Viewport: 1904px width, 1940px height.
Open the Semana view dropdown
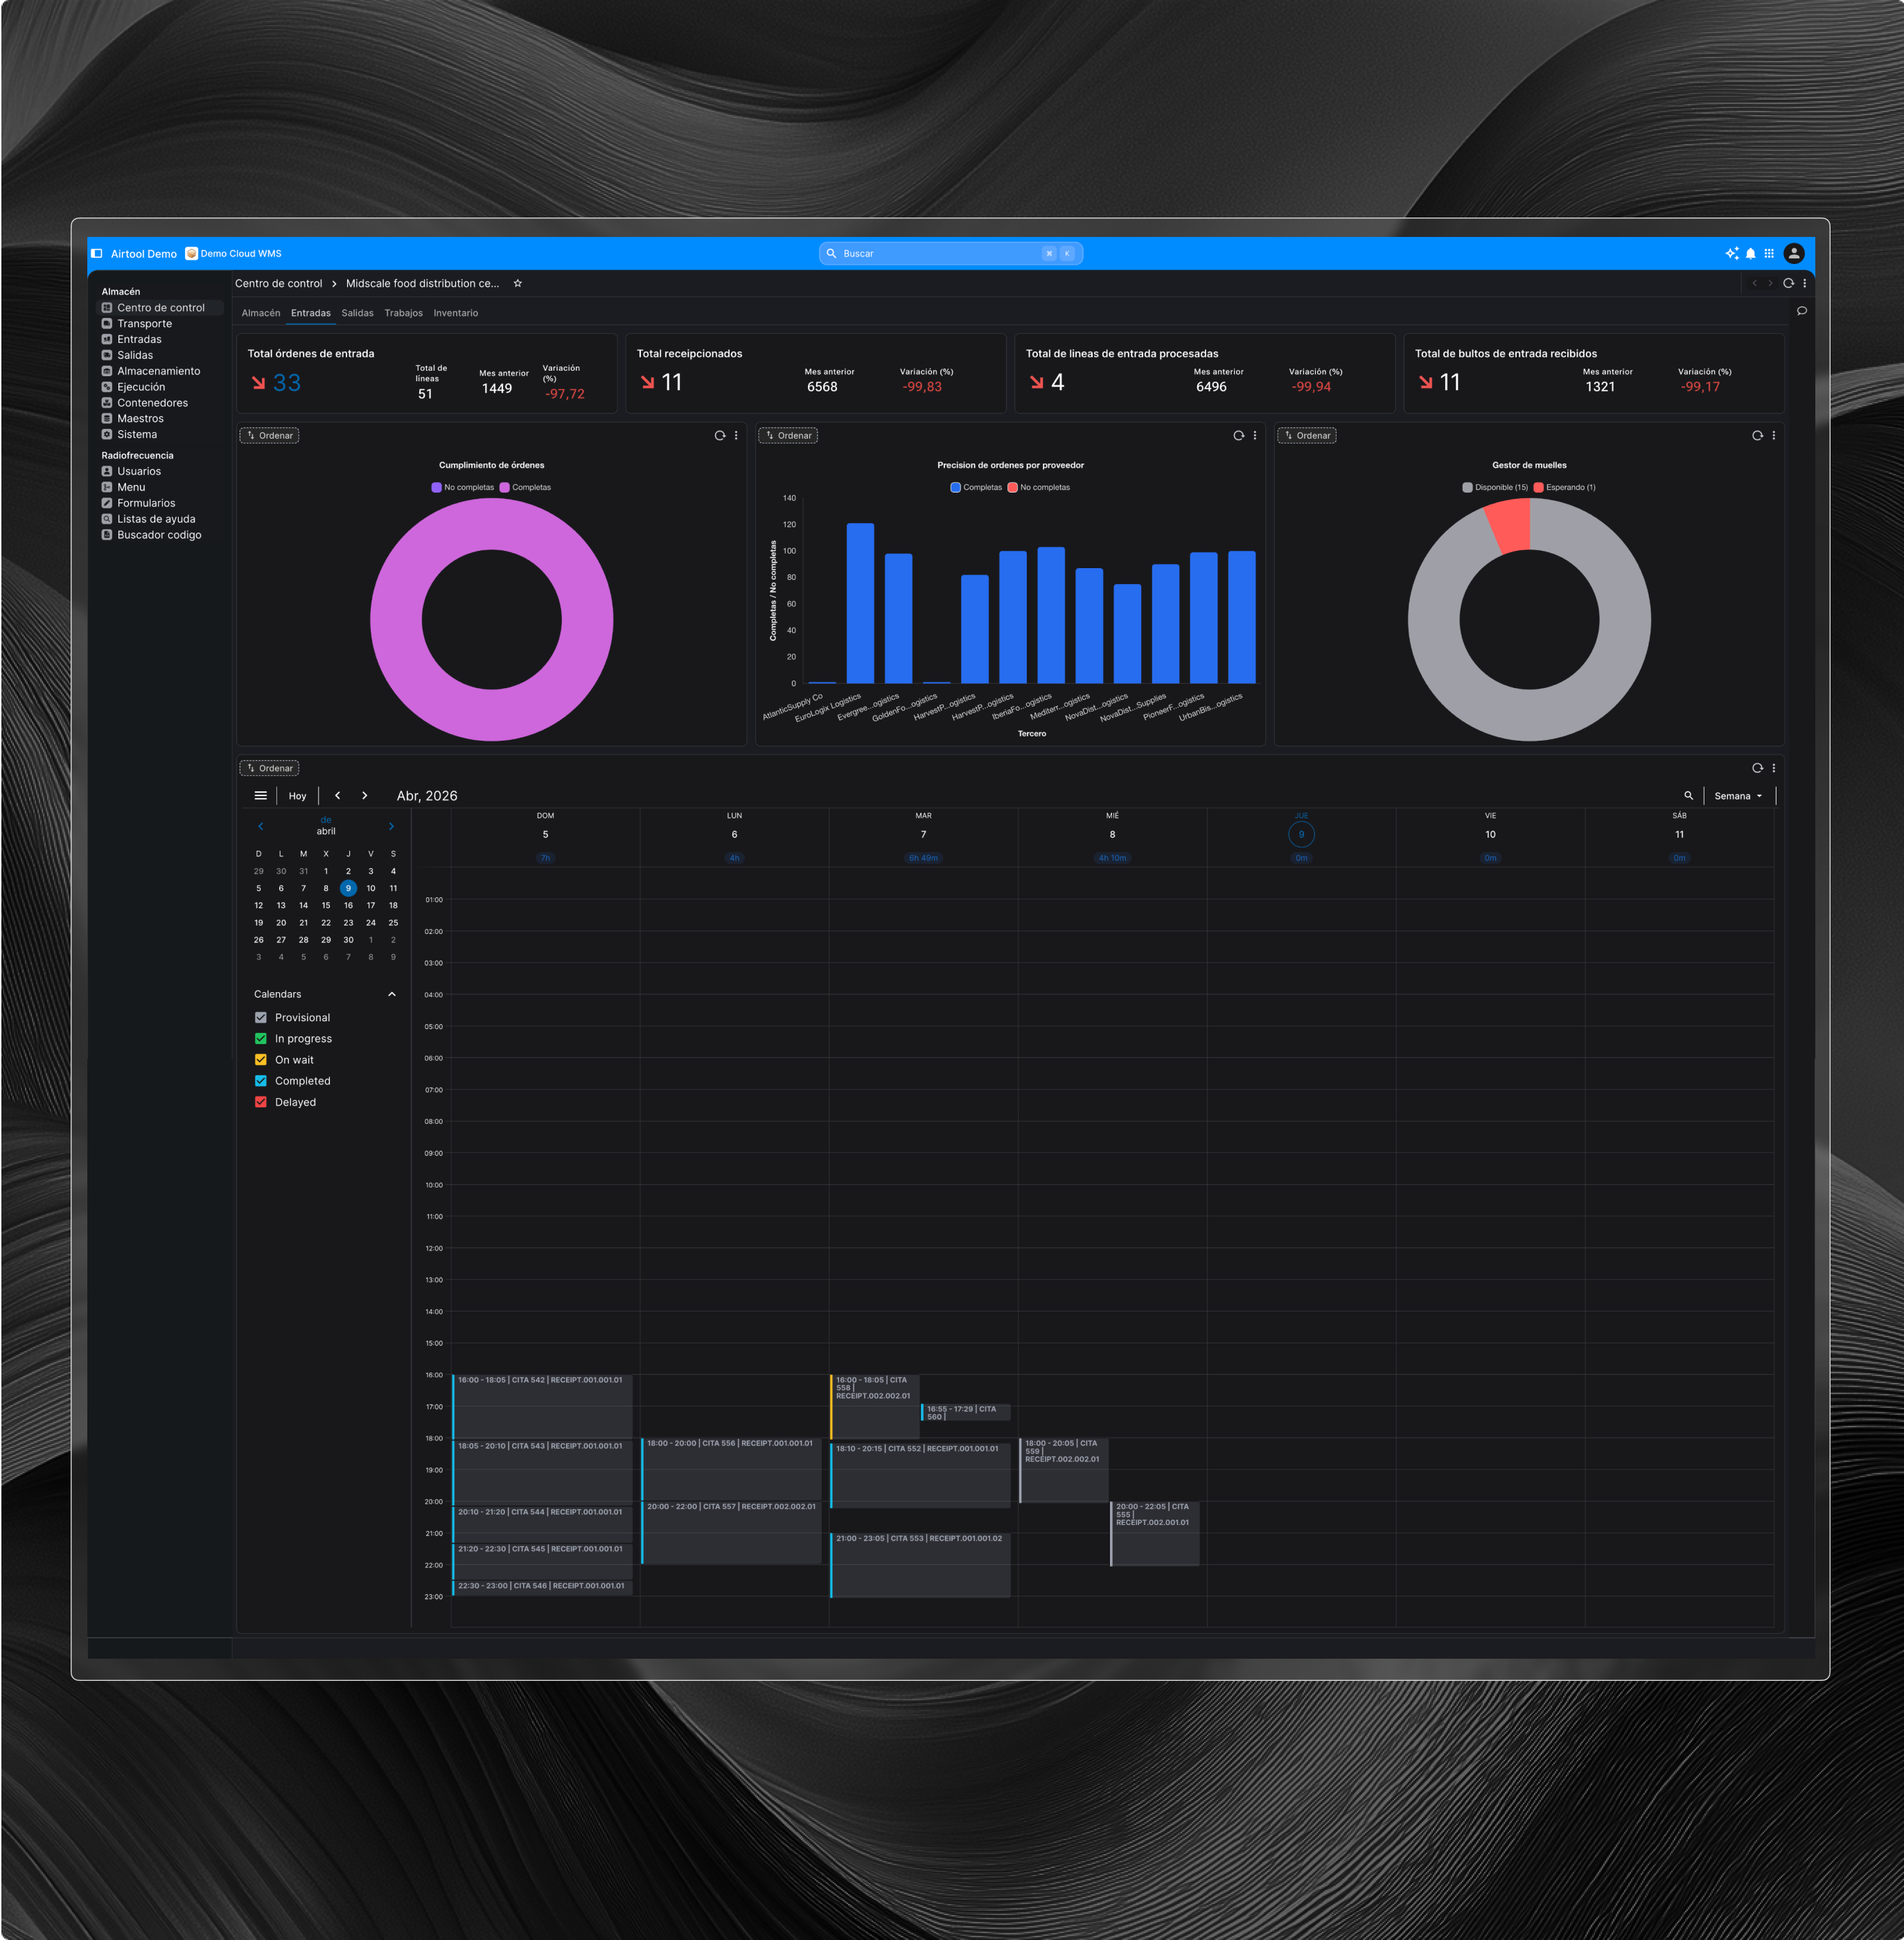(x=1738, y=796)
